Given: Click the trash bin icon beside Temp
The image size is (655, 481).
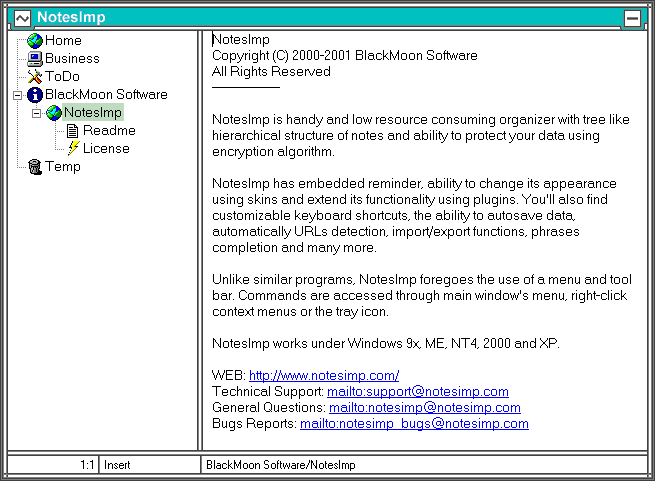Looking at the screenshot, I should pyautogui.click(x=35, y=167).
